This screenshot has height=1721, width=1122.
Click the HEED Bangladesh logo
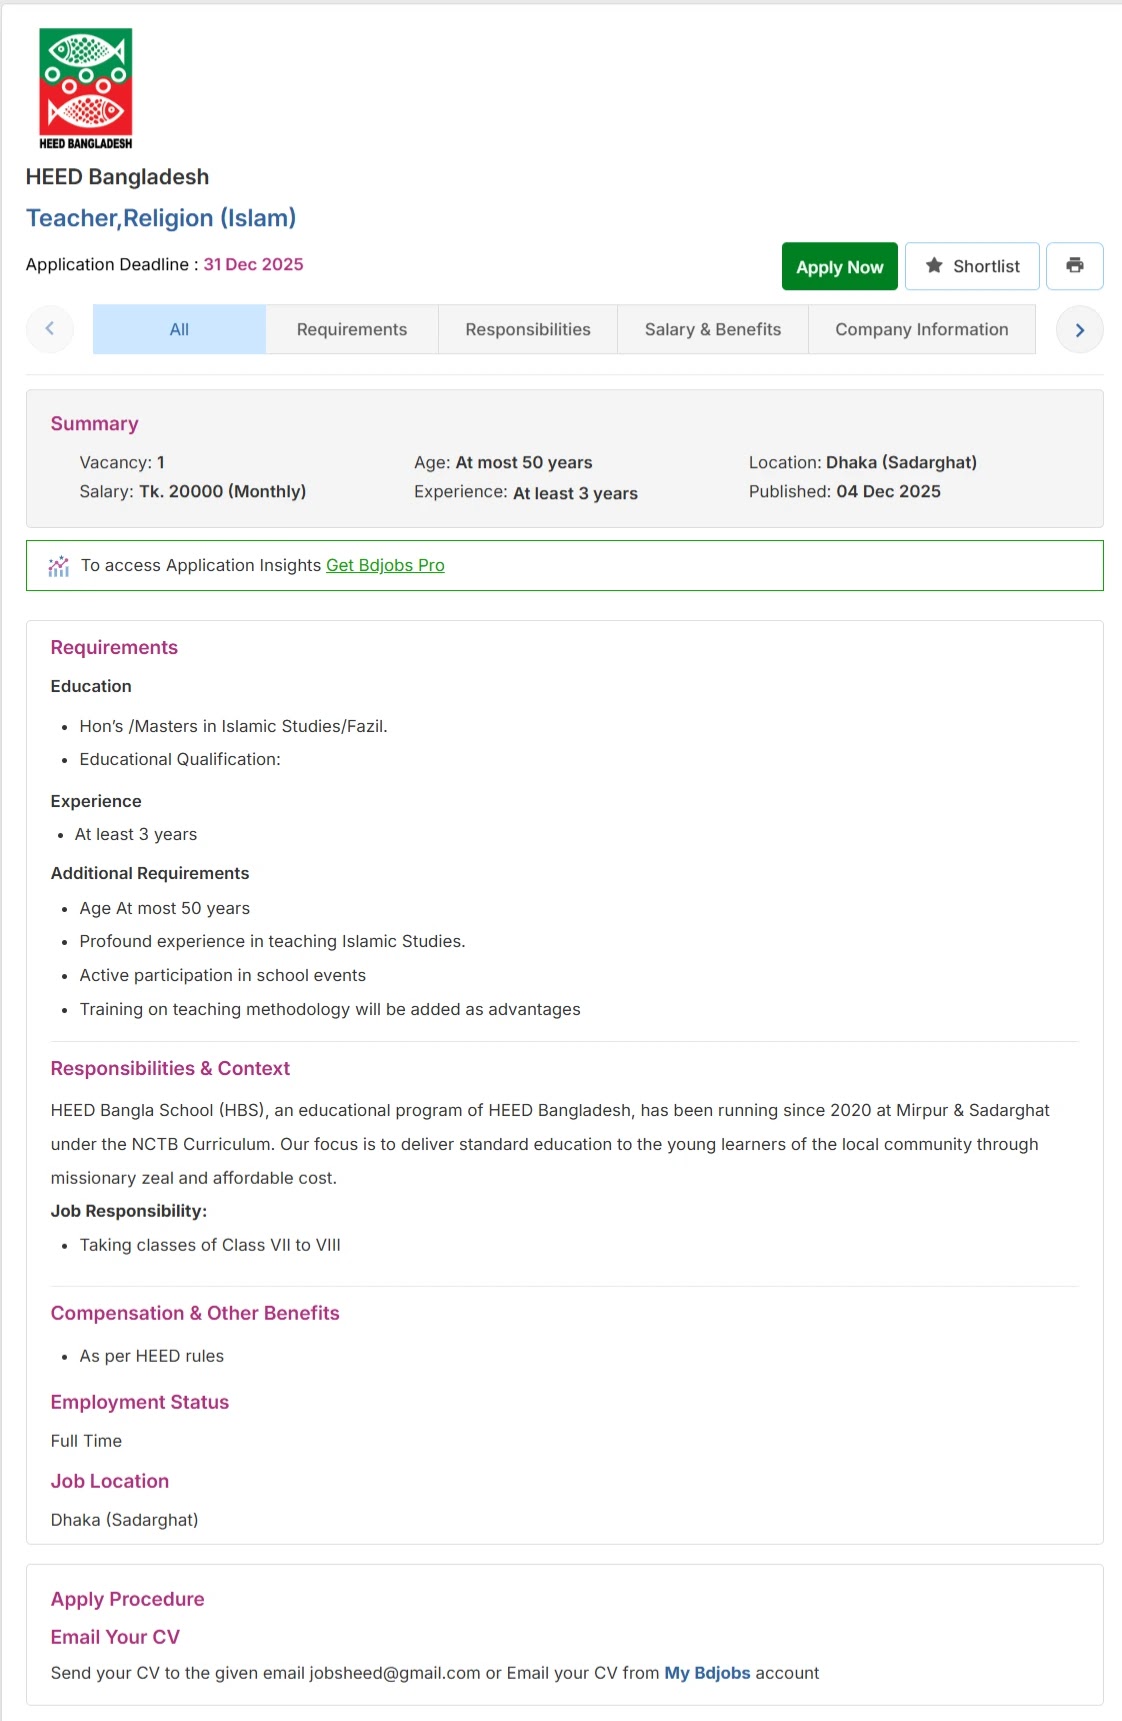86,89
